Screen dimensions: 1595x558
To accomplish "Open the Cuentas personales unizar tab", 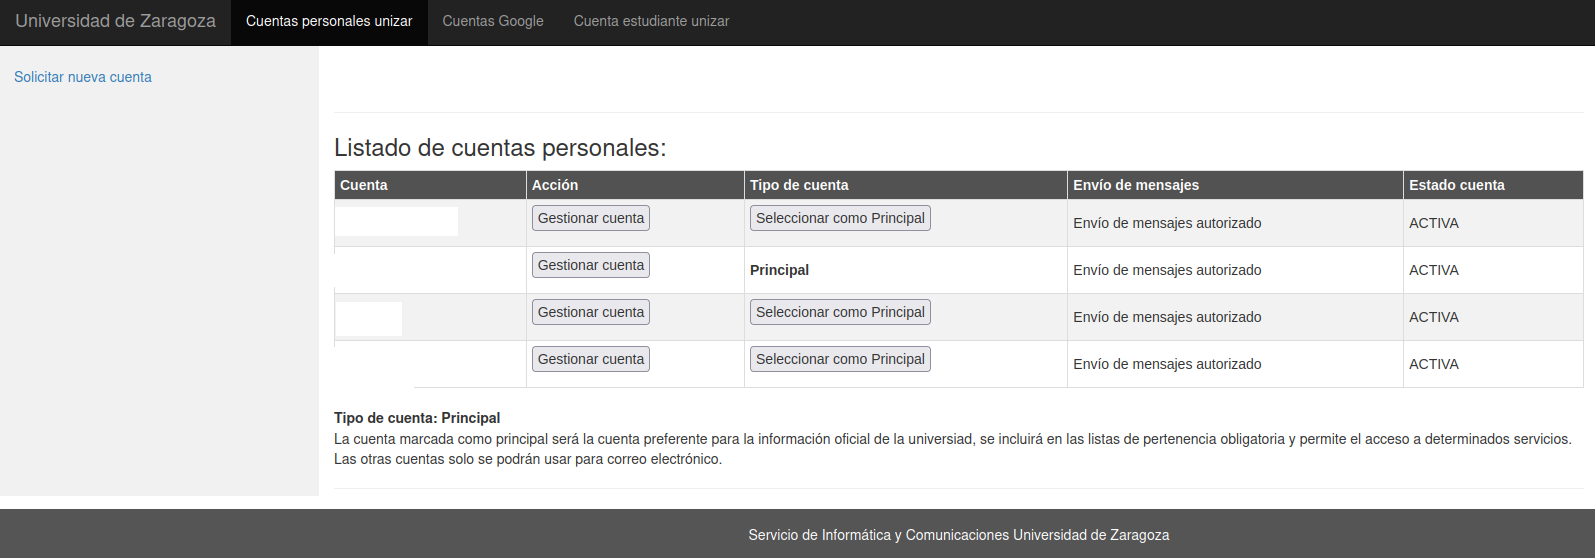I will click(329, 21).
